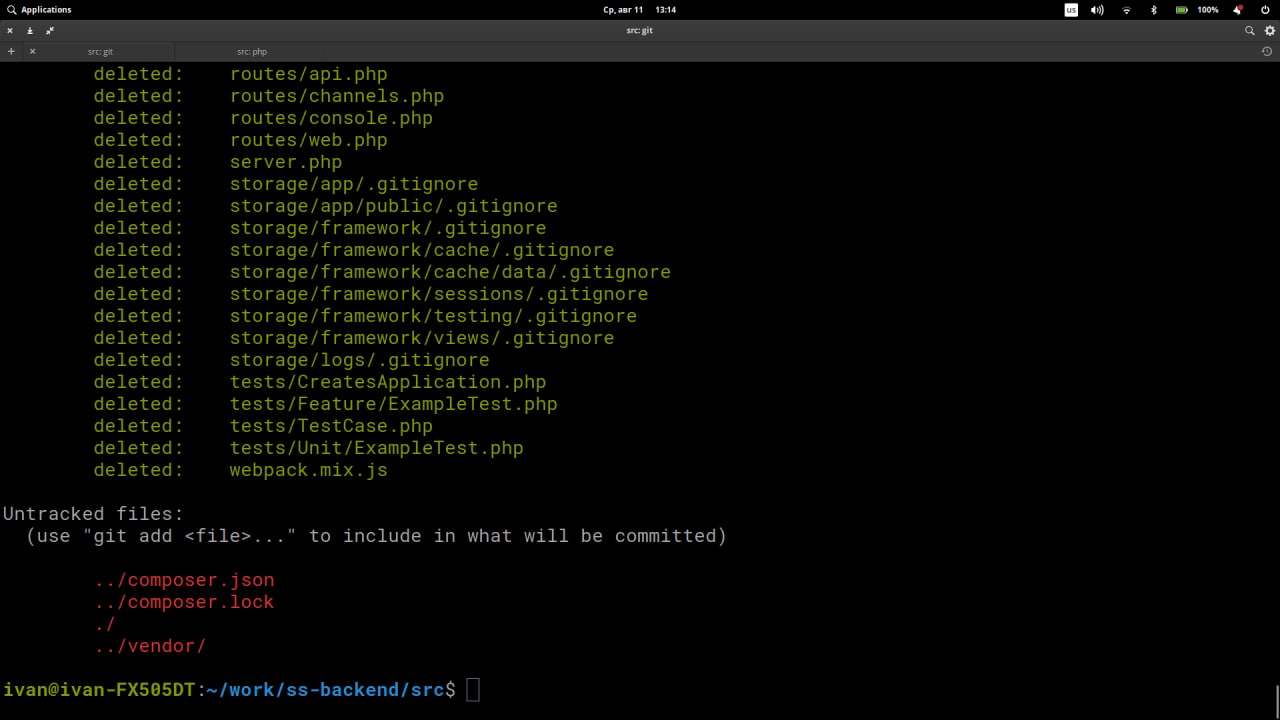
Task: Open the notifications bell indicator
Action: point(1238,10)
